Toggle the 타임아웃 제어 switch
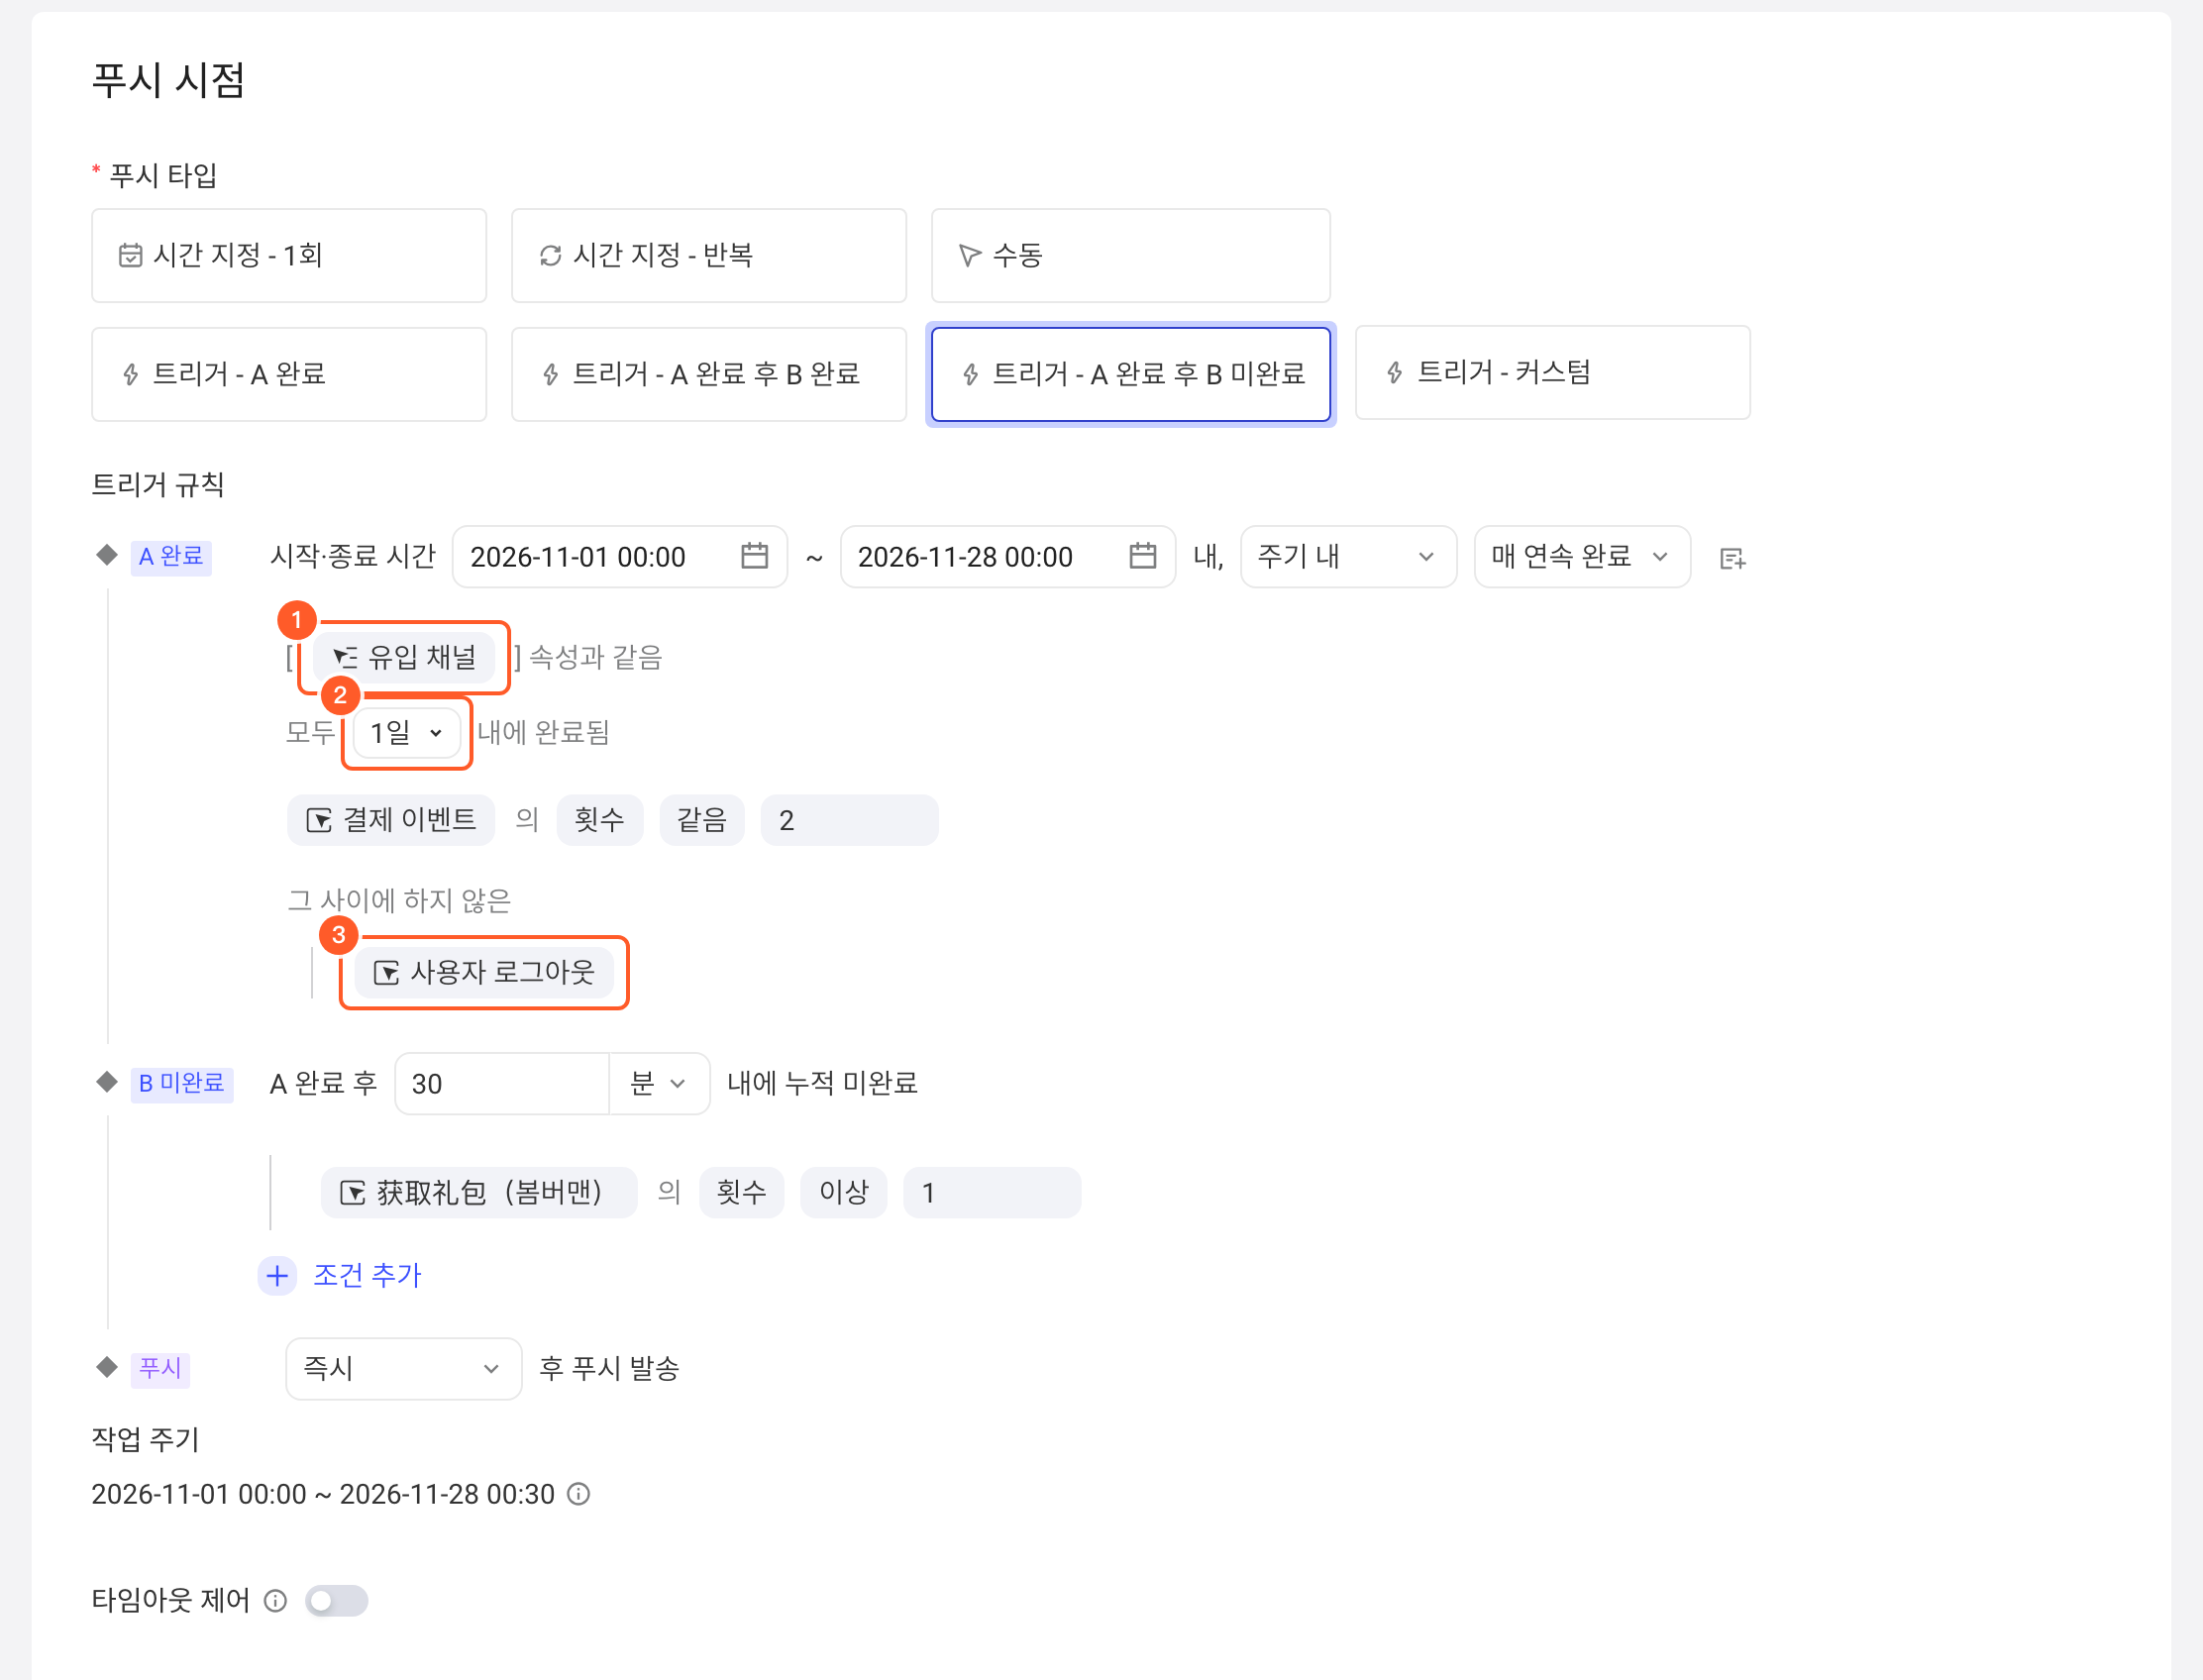This screenshot has width=2203, height=1680. click(x=337, y=1601)
